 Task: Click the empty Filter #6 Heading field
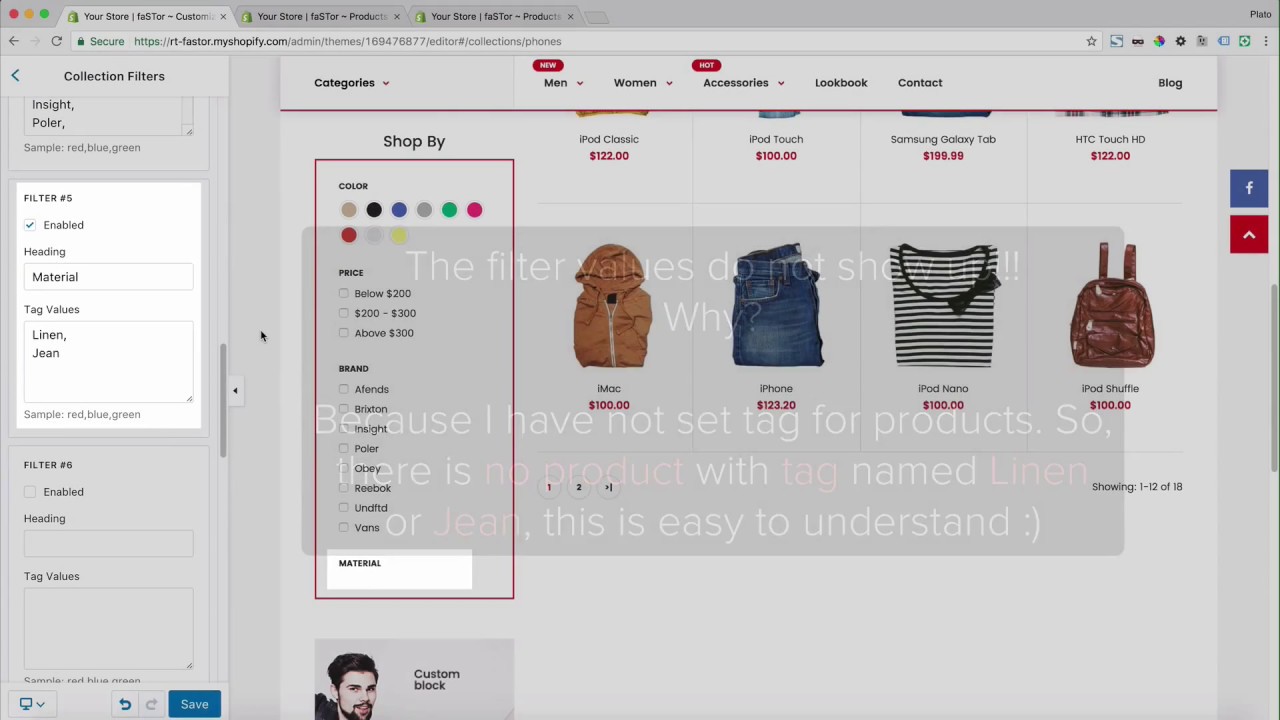(108, 544)
